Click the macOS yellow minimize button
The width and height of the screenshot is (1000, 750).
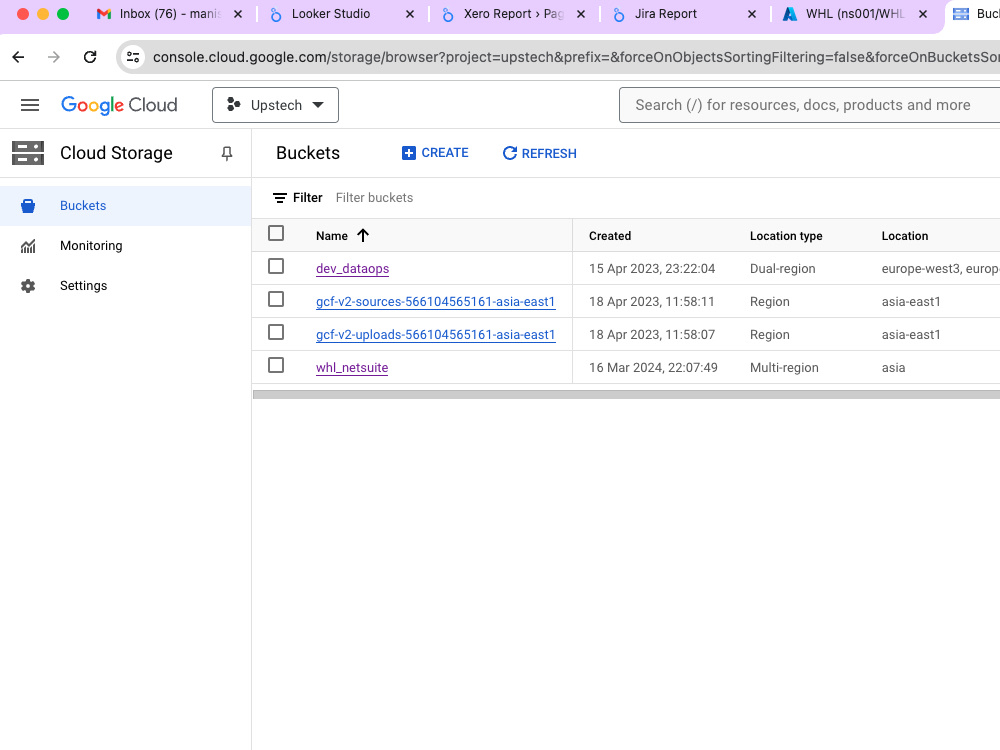43,14
